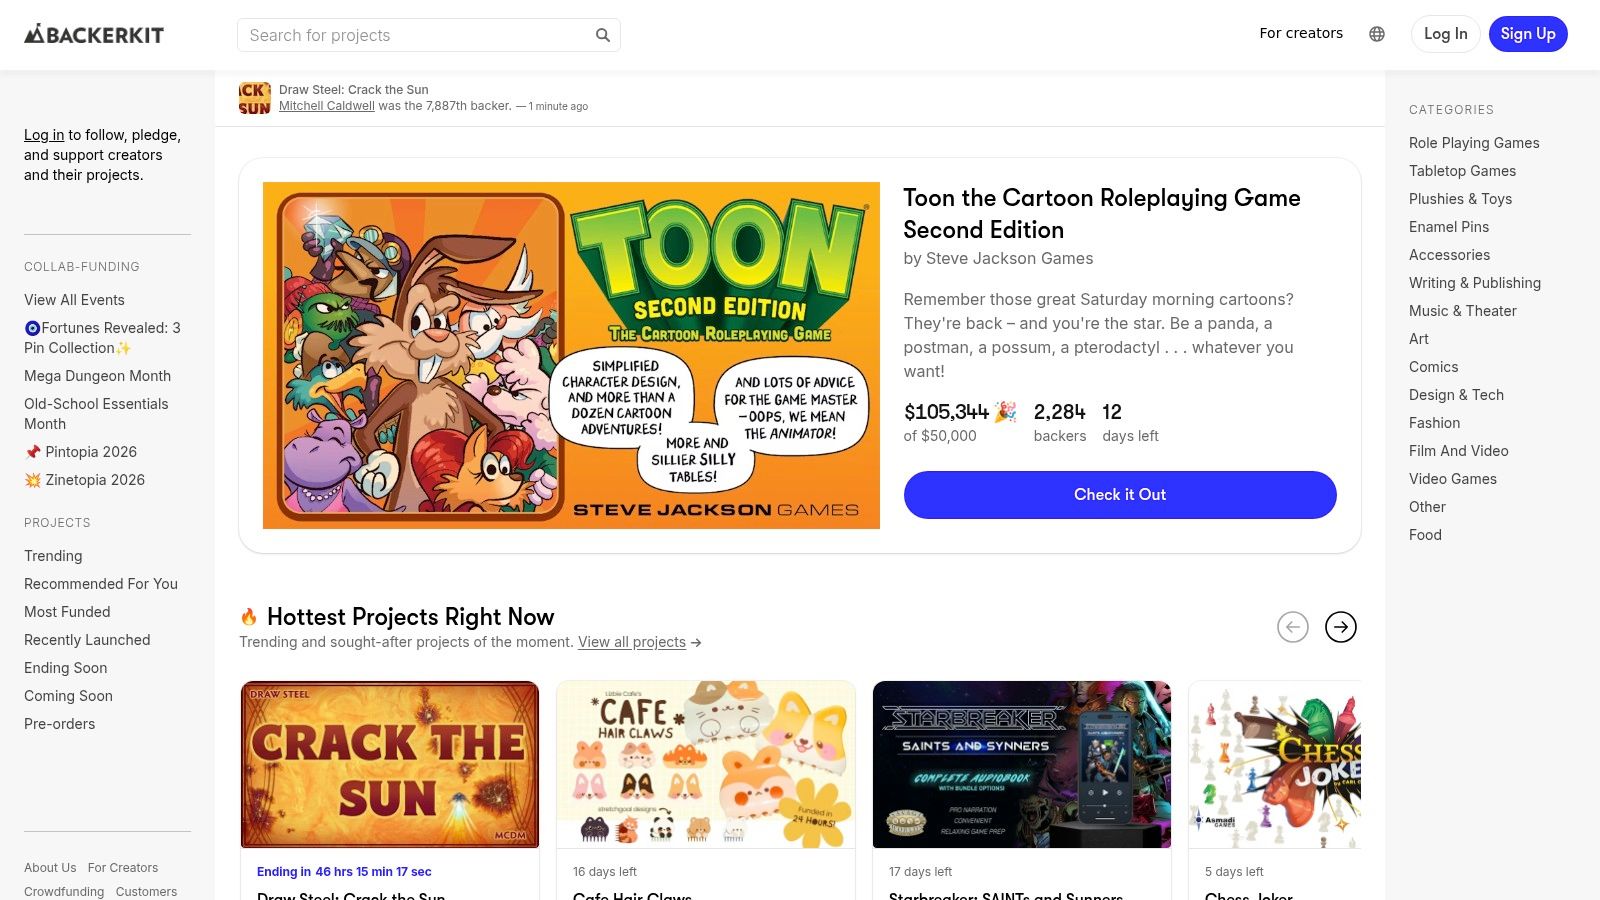The height and width of the screenshot is (900, 1600).
Task: Click the previous carousel arrow
Action: tap(1293, 627)
